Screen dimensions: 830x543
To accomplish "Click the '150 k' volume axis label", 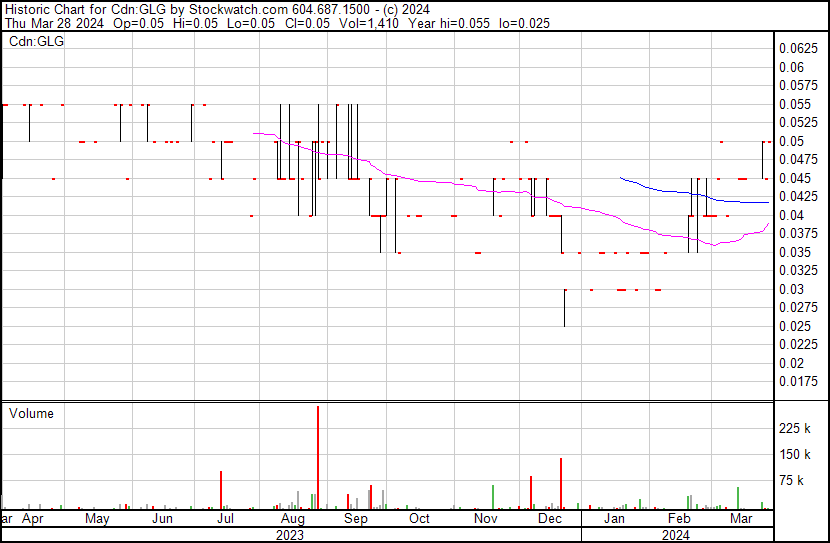I will click(x=795, y=454).
